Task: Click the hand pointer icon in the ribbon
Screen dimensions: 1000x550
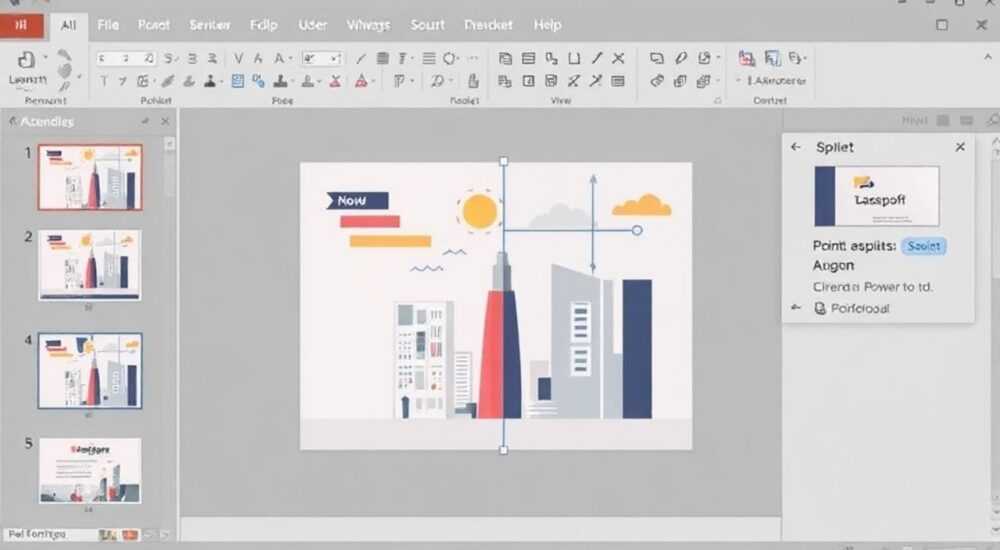Action: (x=473, y=81)
